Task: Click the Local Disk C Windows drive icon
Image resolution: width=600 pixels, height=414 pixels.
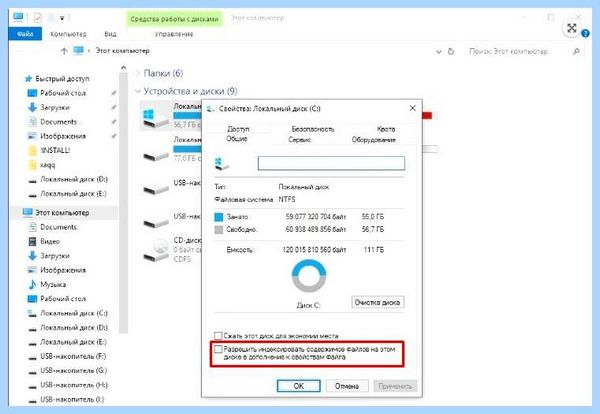Action: point(155,118)
